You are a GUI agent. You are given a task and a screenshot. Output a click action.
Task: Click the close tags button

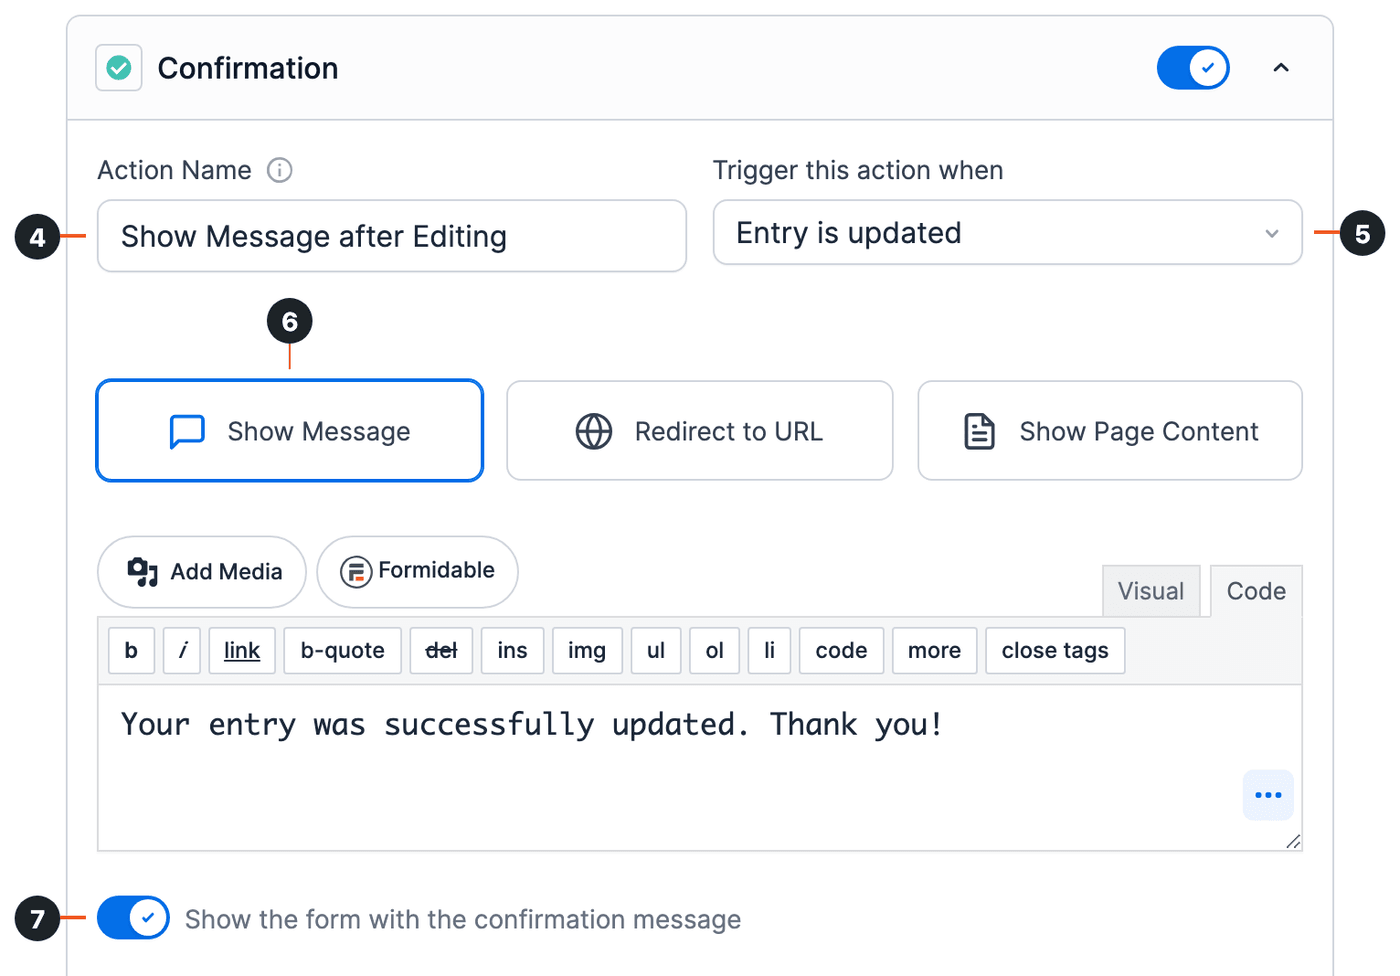[x=1055, y=651]
